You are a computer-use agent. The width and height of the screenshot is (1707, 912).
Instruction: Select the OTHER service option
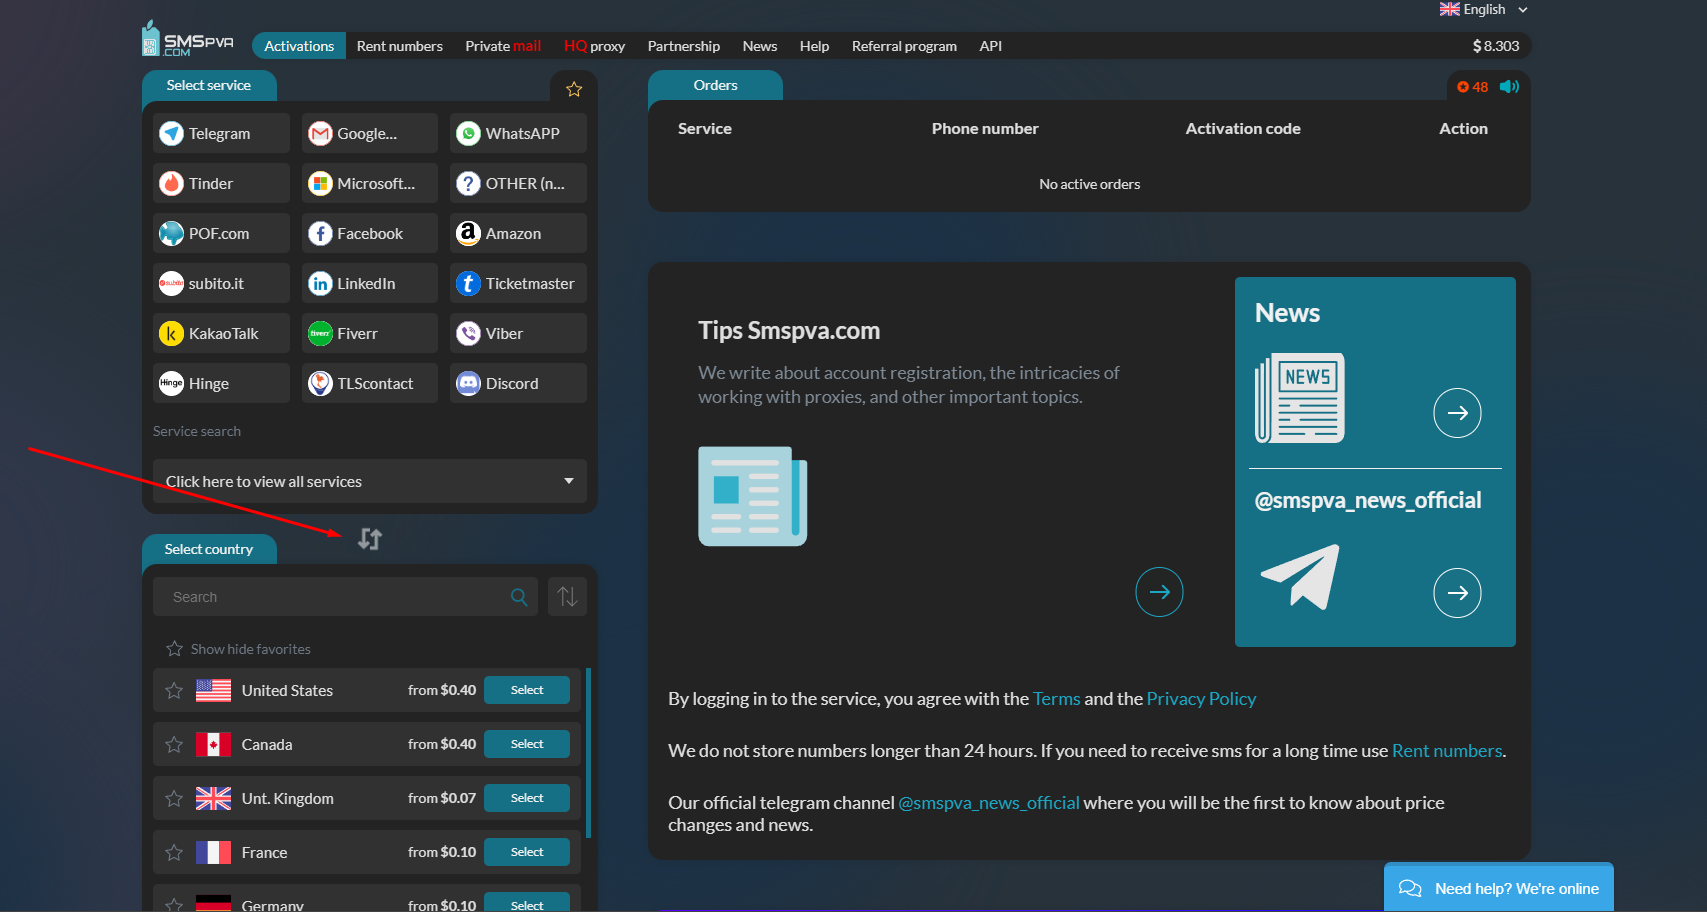pyautogui.click(x=518, y=183)
